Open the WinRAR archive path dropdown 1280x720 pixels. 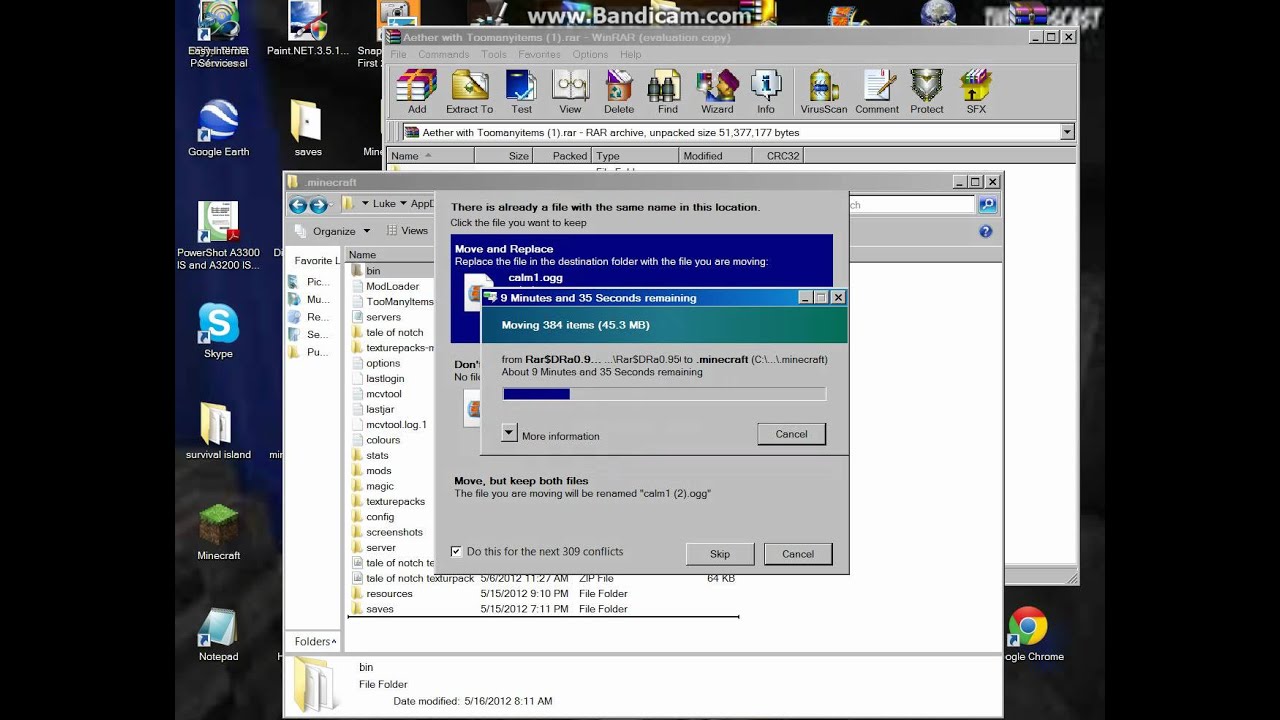point(1067,132)
